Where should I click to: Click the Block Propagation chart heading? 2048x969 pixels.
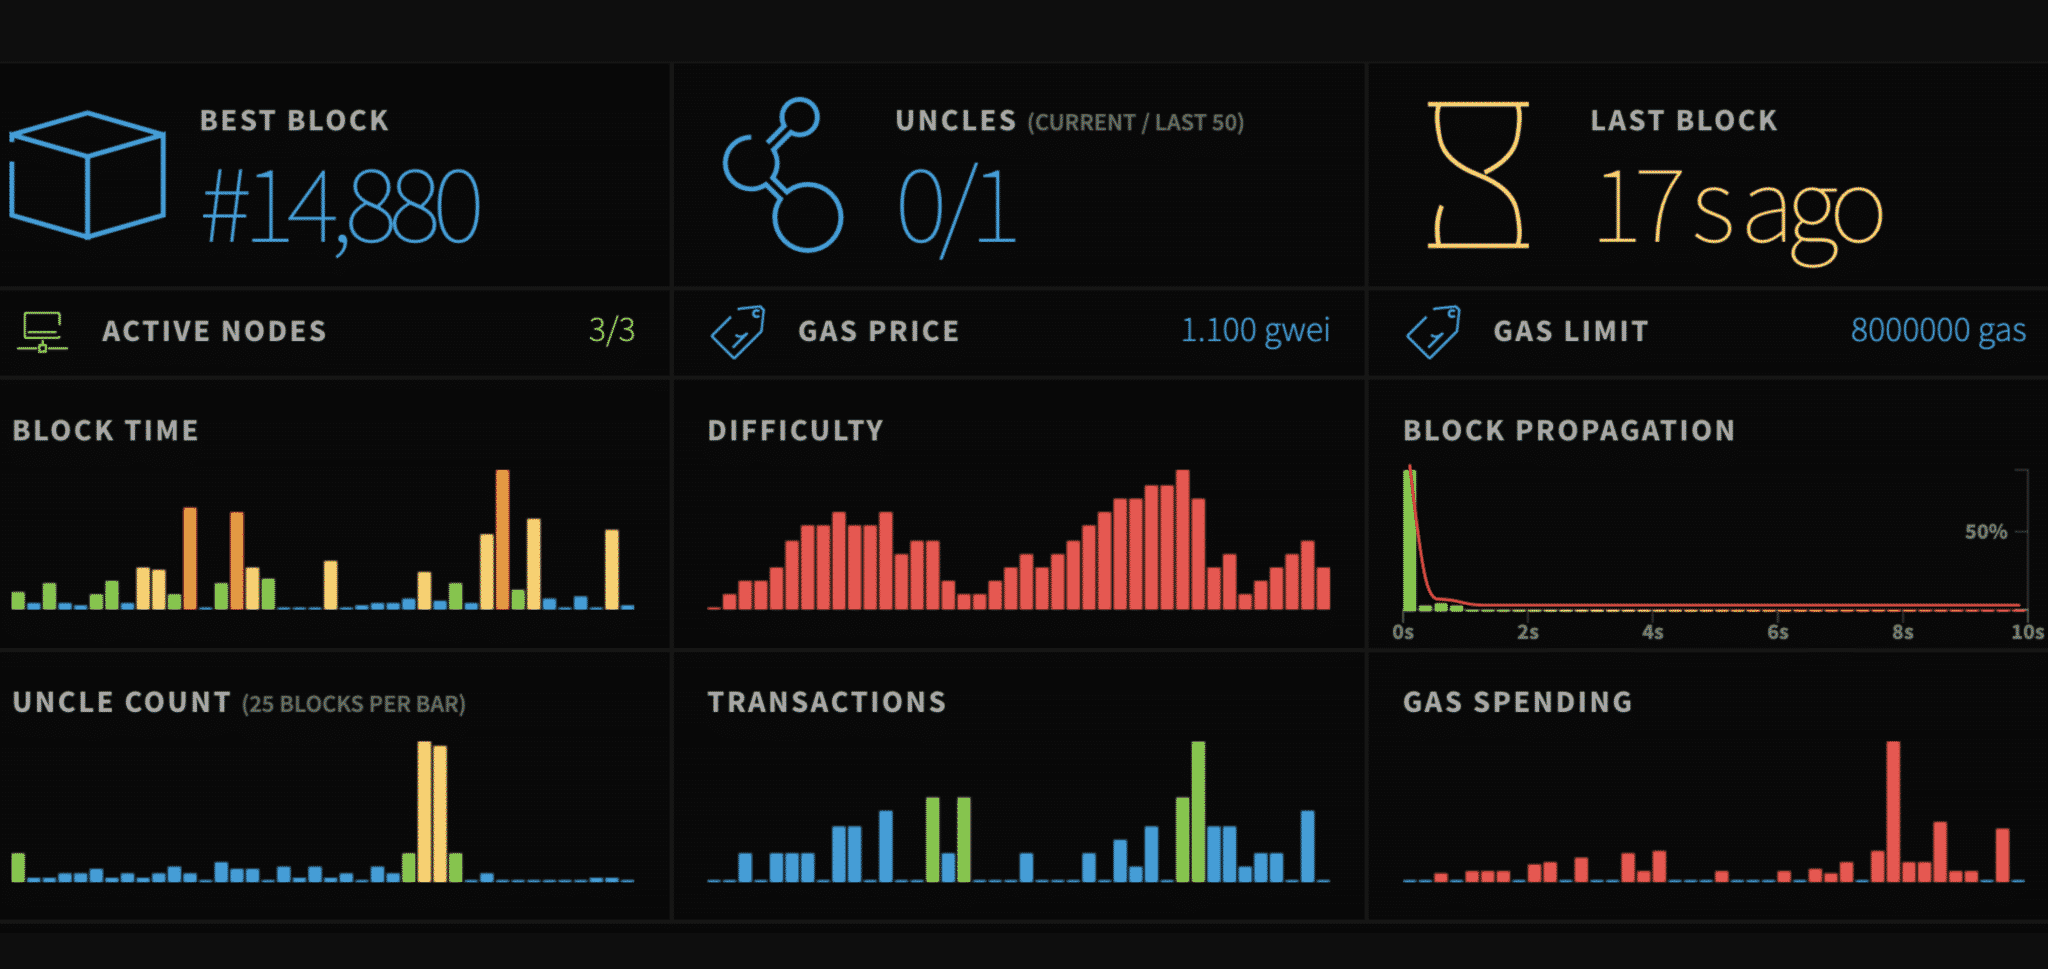pyautogui.click(x=1568, y=431)
